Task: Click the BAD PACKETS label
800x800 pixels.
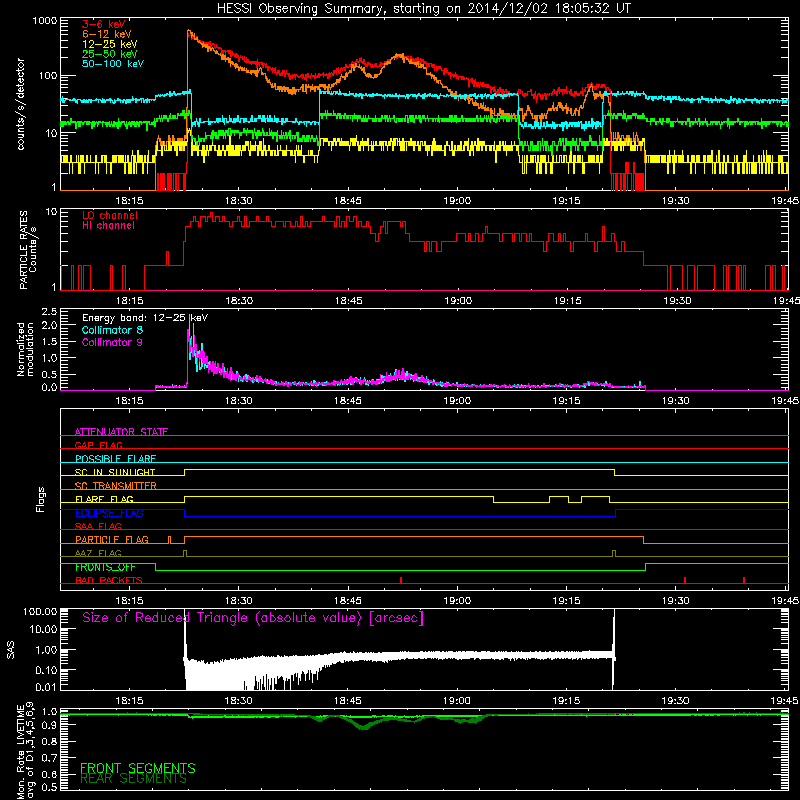Action: (x=109, y=580)
